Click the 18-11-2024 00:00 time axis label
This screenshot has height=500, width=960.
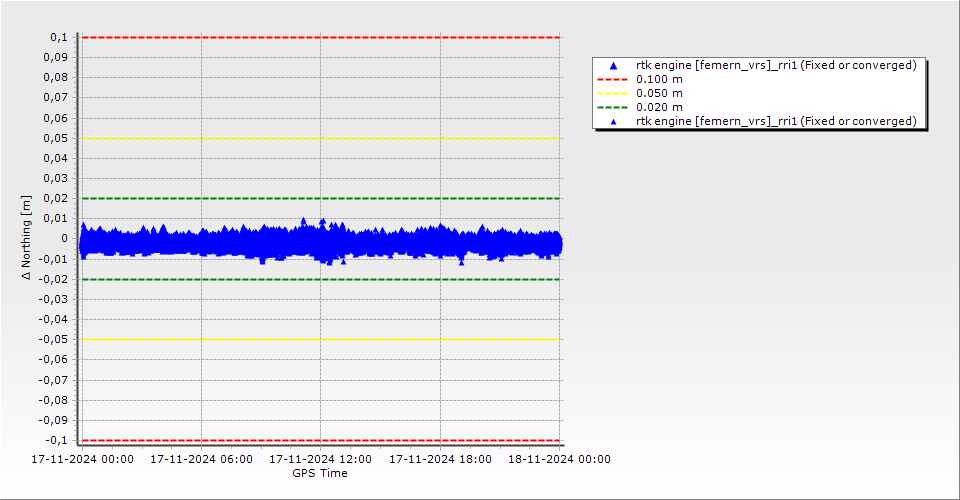pos(559,460)
